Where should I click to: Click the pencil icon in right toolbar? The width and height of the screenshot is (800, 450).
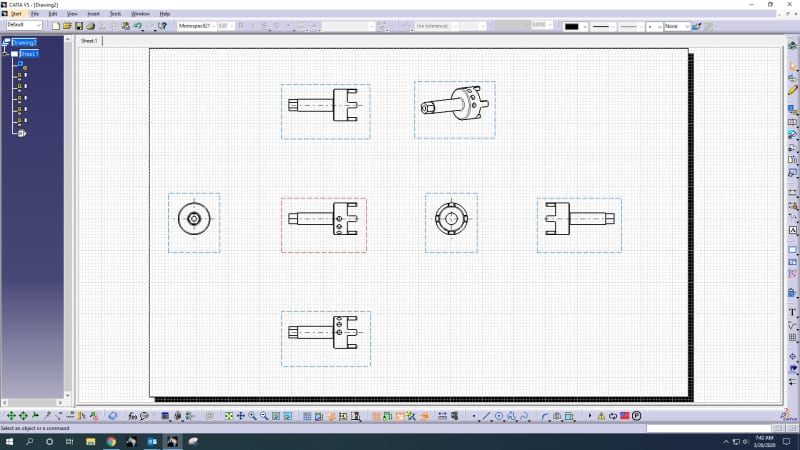[x=792, y=90]
